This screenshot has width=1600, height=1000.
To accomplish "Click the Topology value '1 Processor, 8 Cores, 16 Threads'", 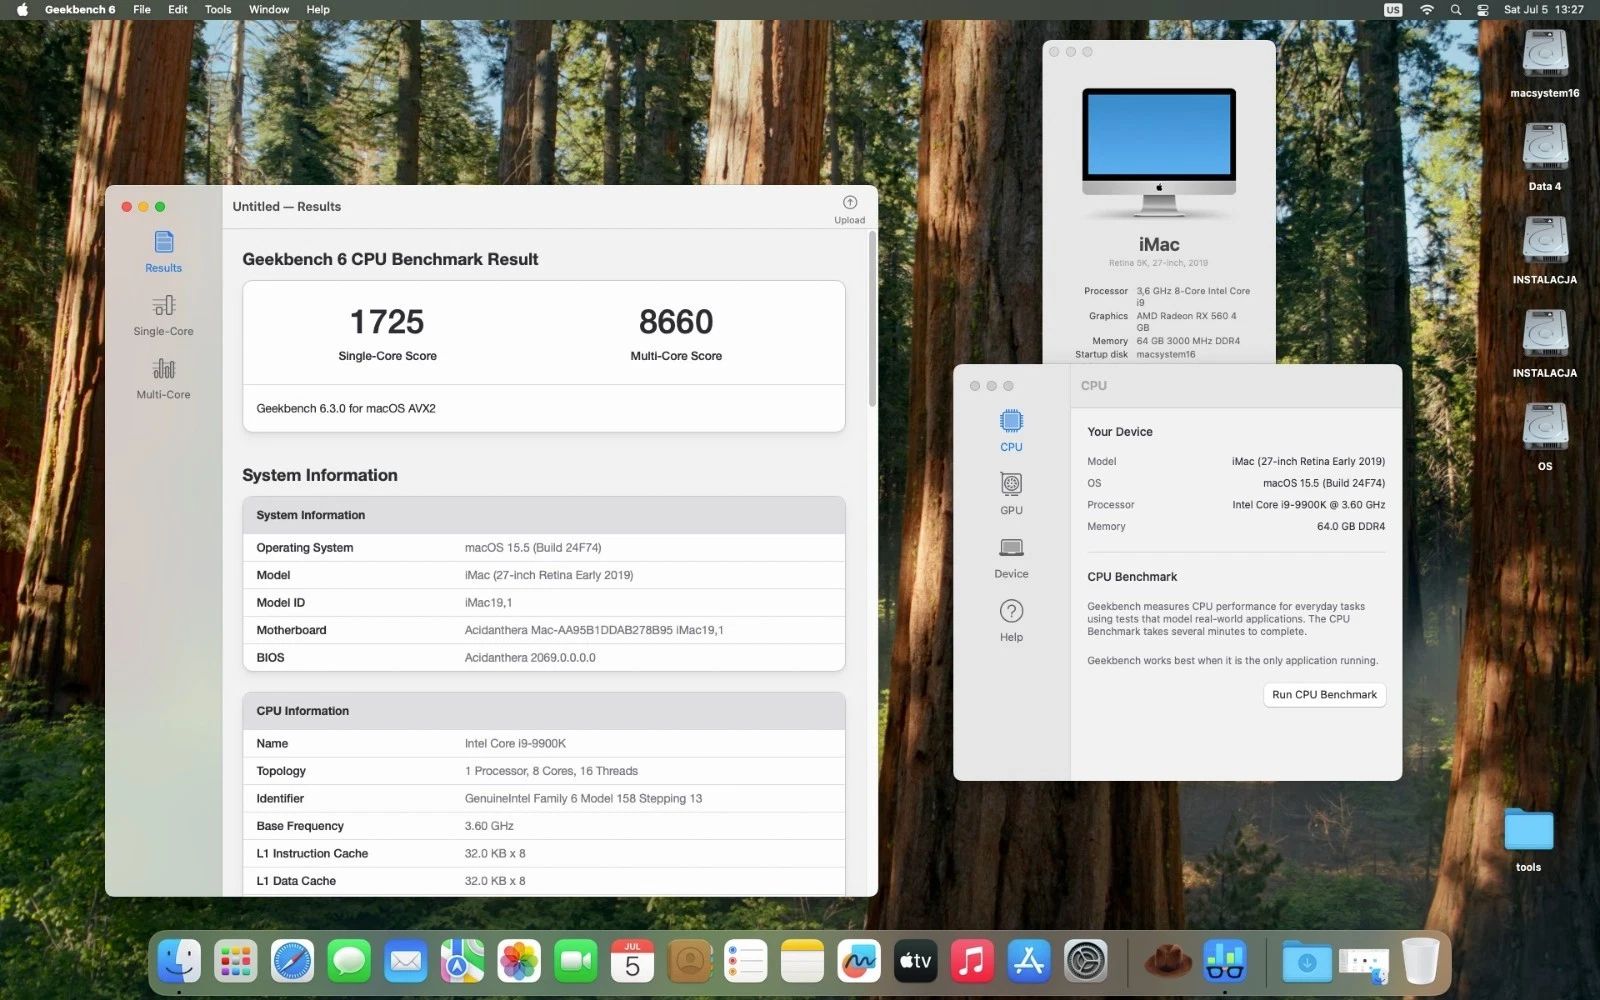I will pyautogui.click(x=551, y=771).
